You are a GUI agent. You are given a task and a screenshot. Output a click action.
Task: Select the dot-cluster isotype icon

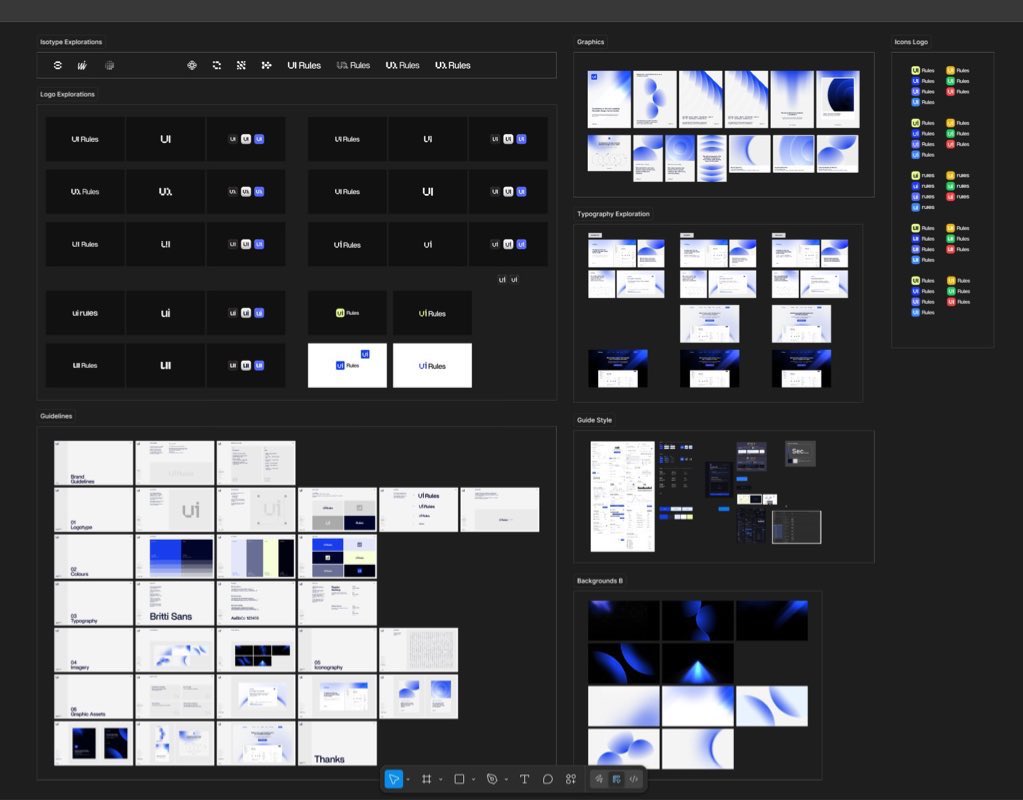pos(266,65)
